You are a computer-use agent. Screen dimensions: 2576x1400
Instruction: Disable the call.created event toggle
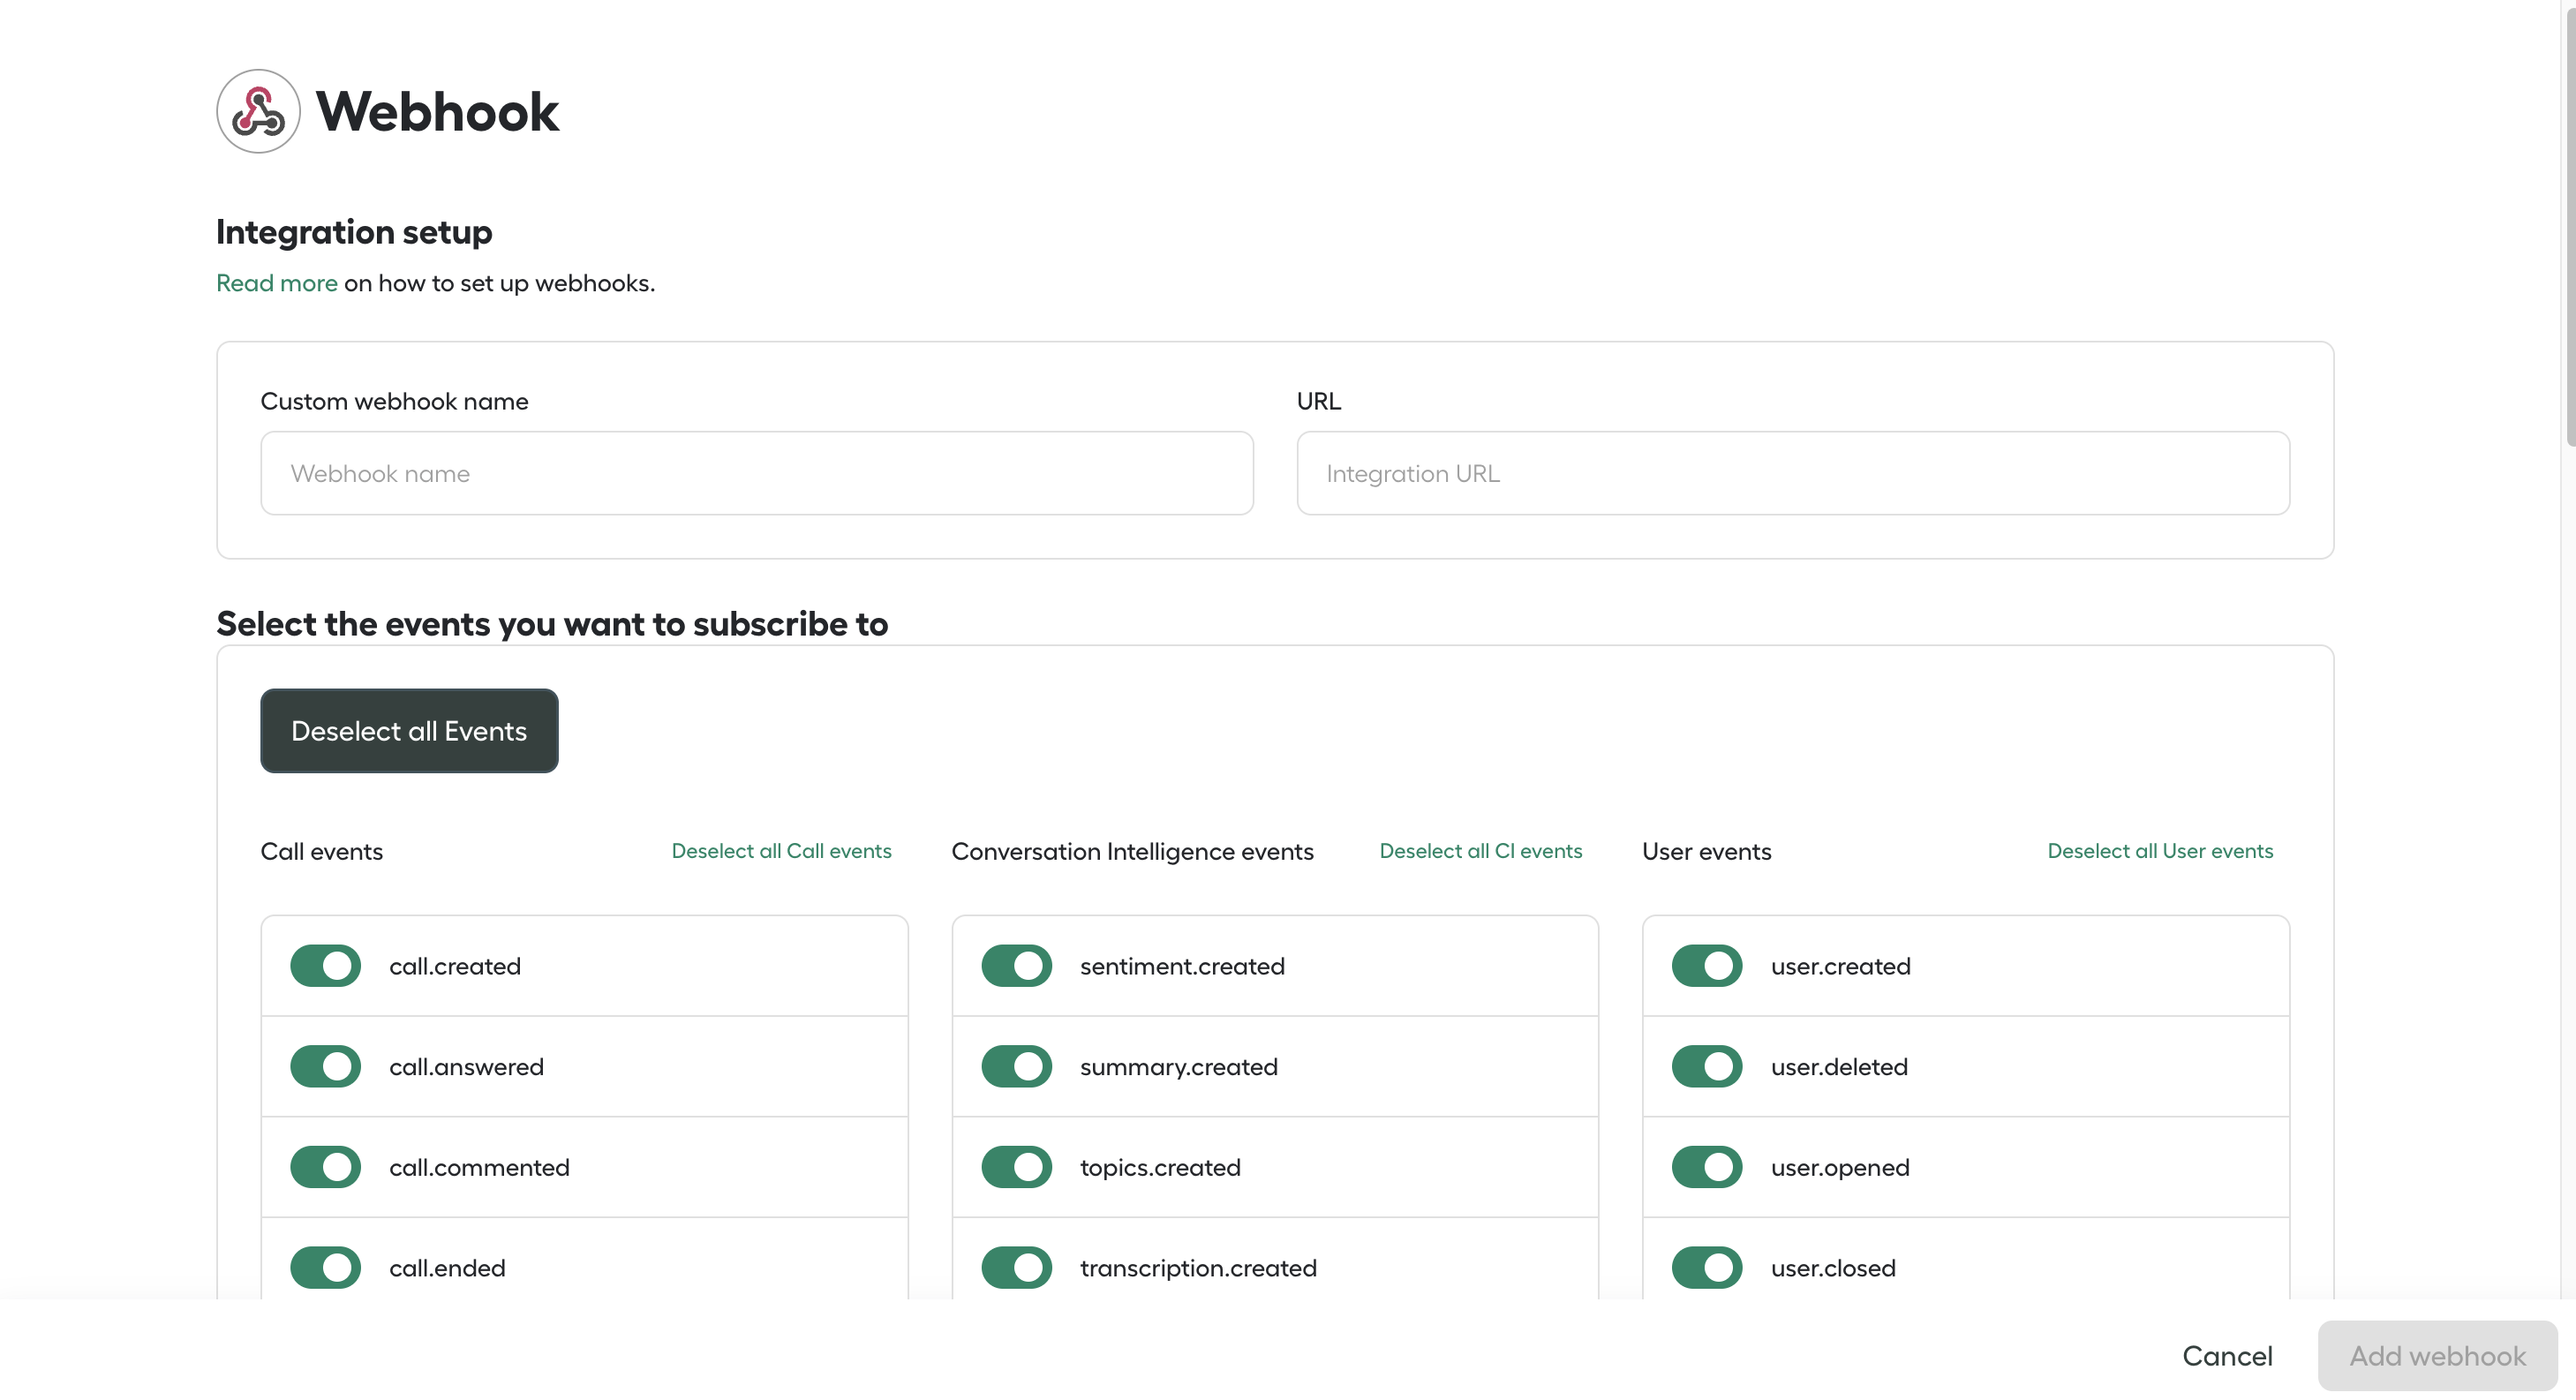[324, 965]
